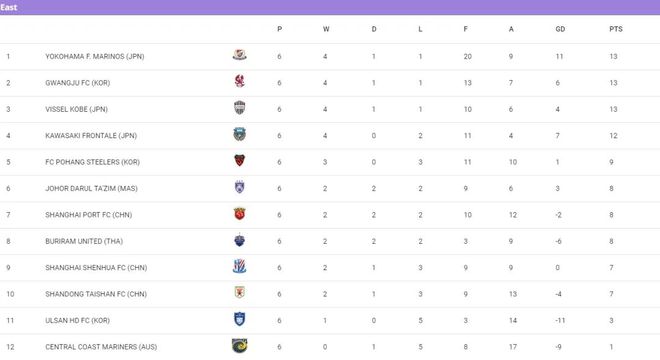This screenshot has height=360, width=660.
Task: Open the Yokohama F. Marinos (JPN) team link
Action: click(95, 56)
